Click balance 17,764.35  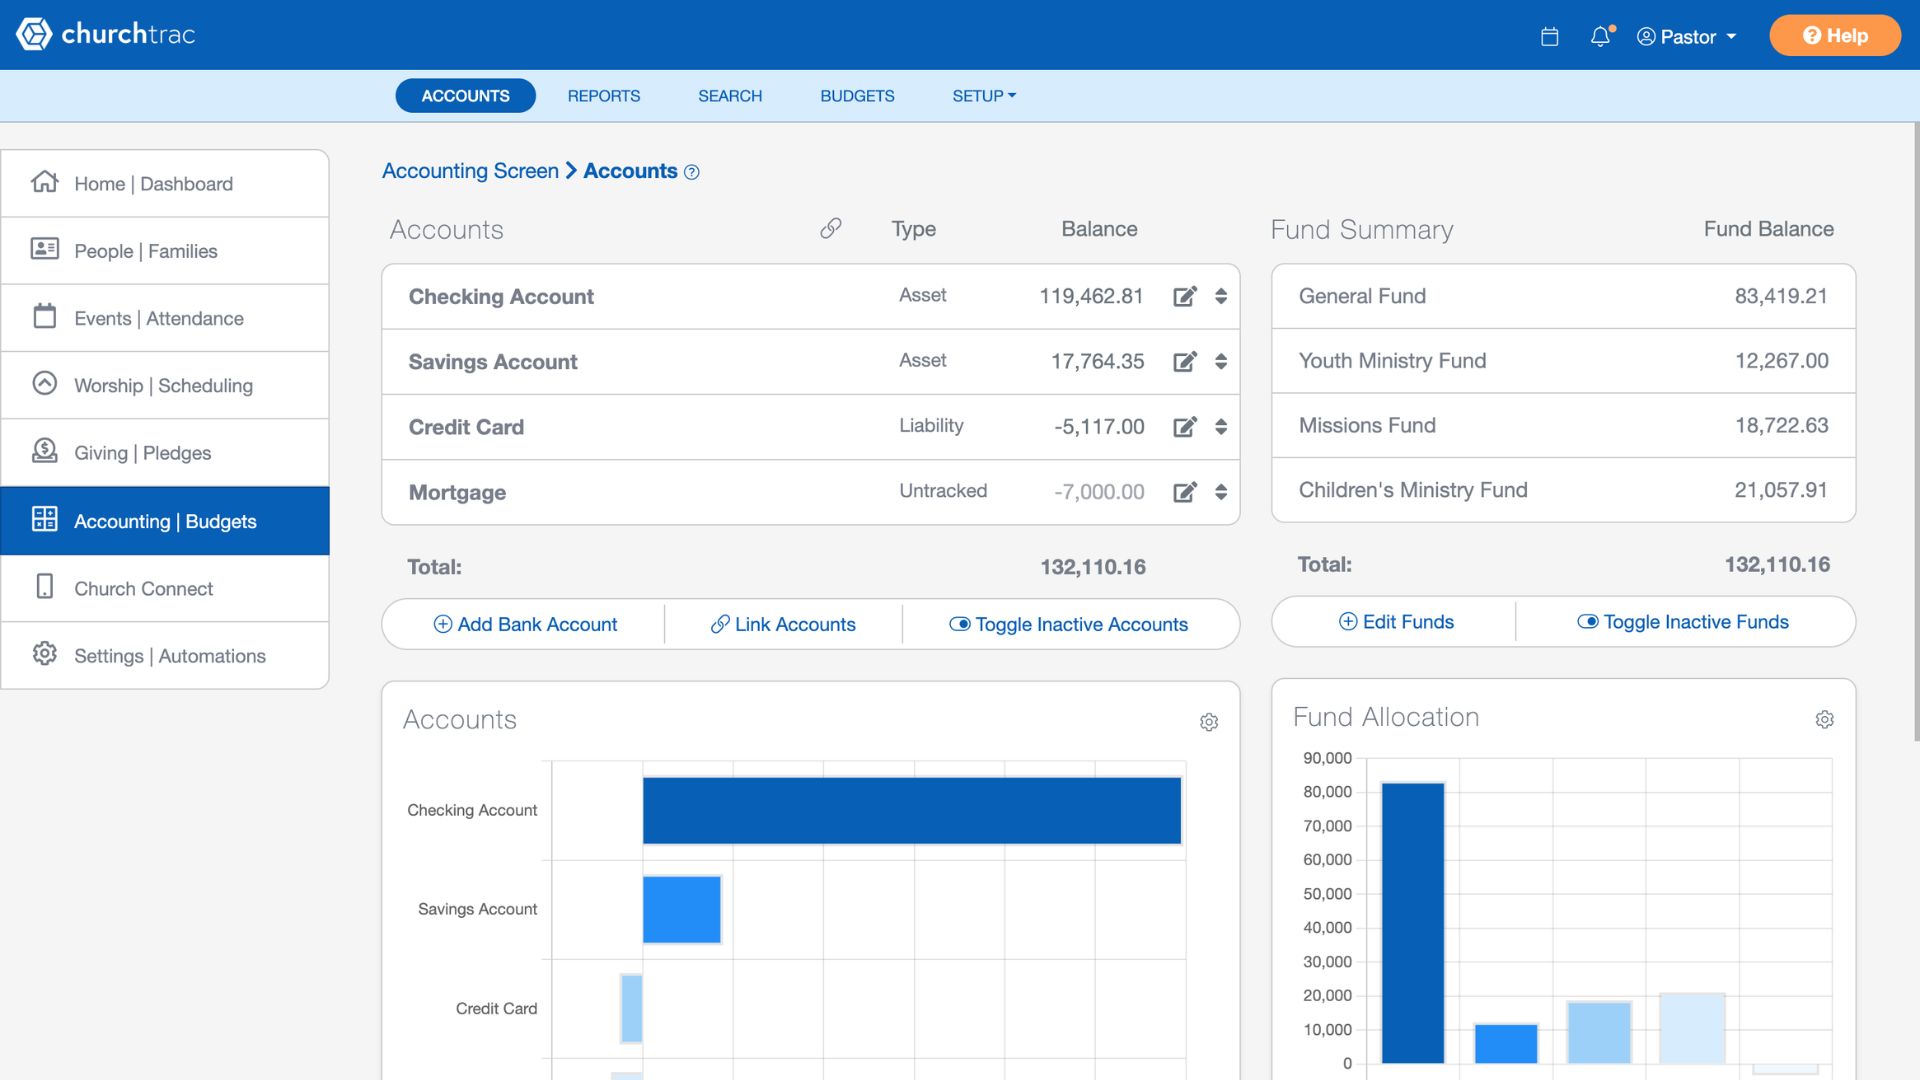(x=1097, y=361)
